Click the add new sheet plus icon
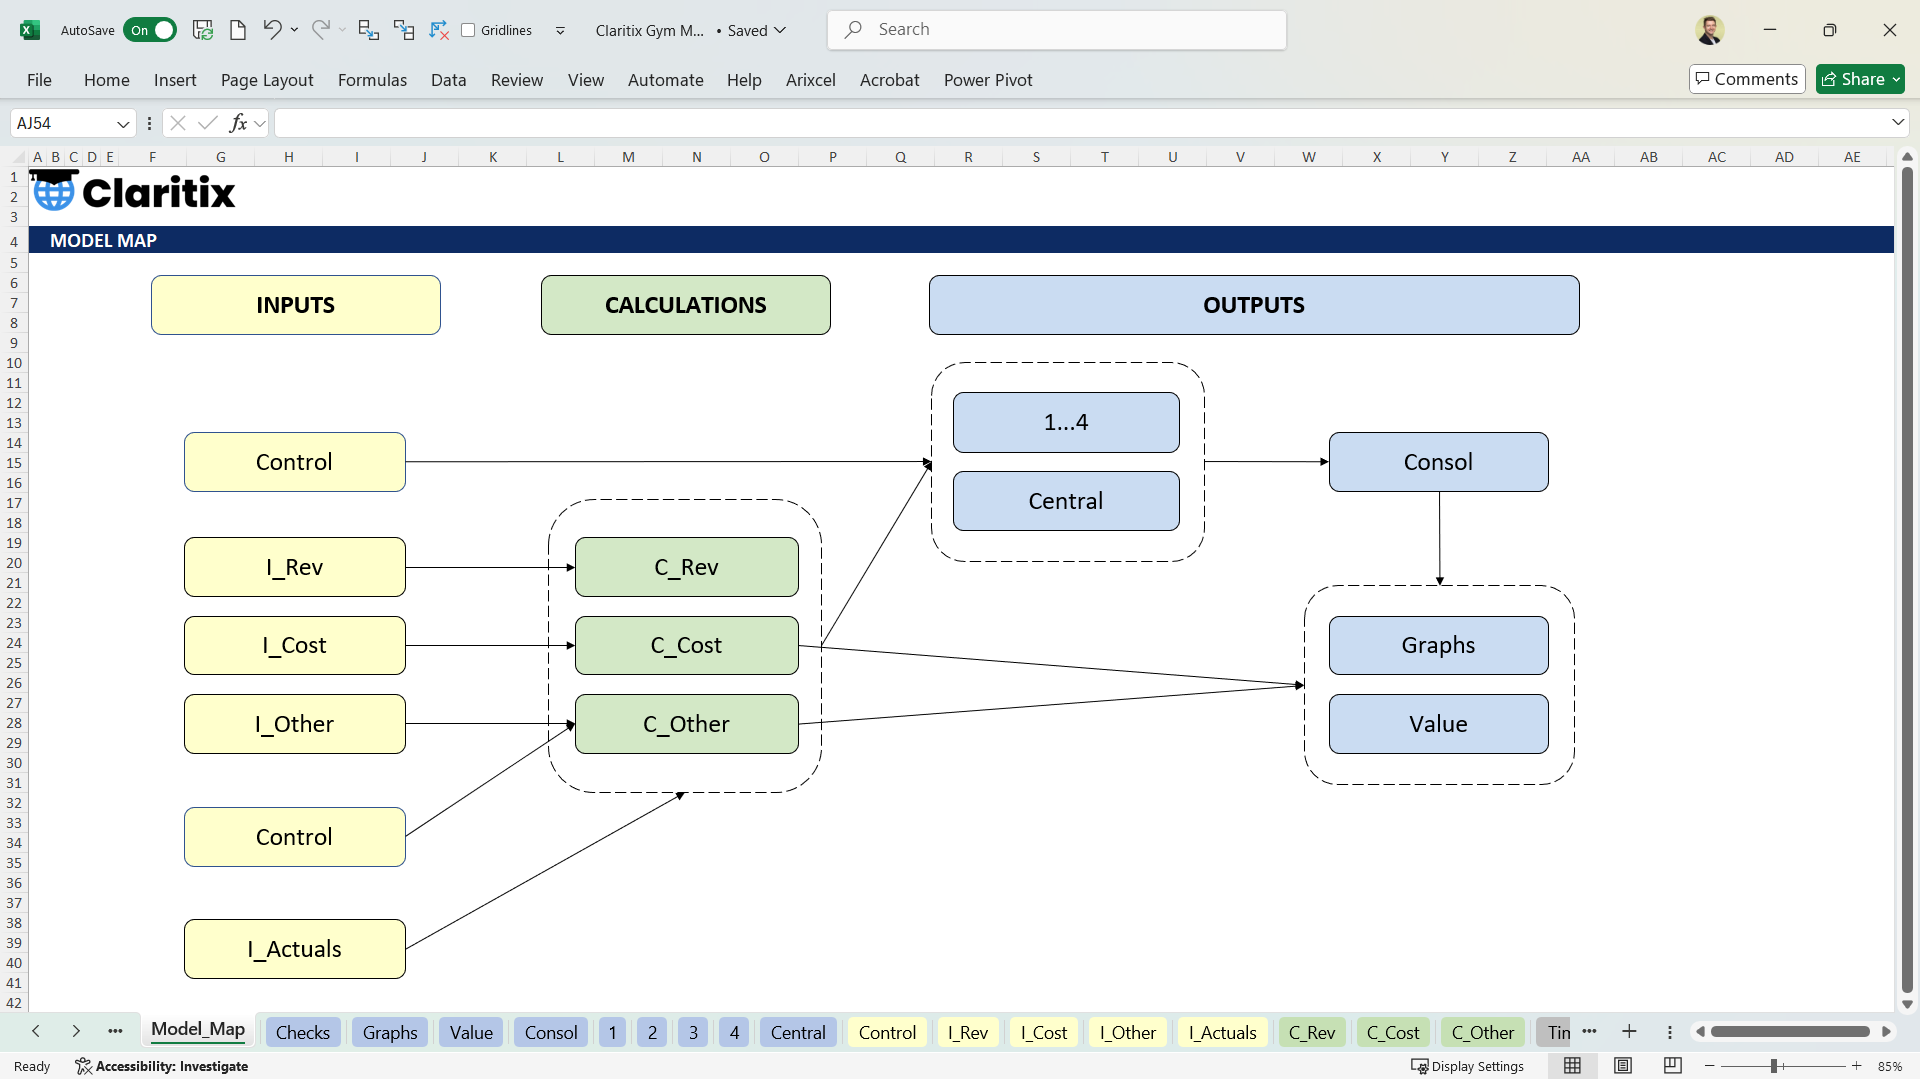Screen dimensions: 1920x1080 point(1629,1032)
